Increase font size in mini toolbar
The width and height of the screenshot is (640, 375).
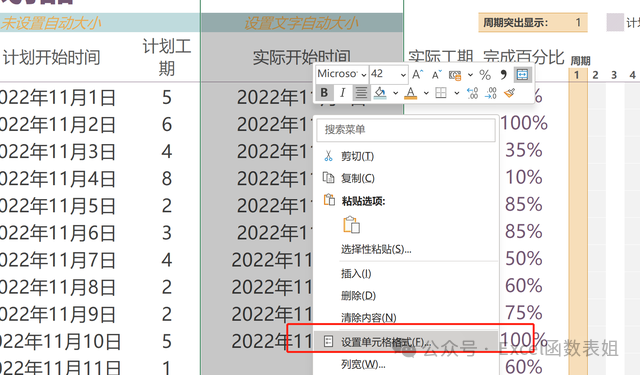pyautogui.click(x=418, y=75)
